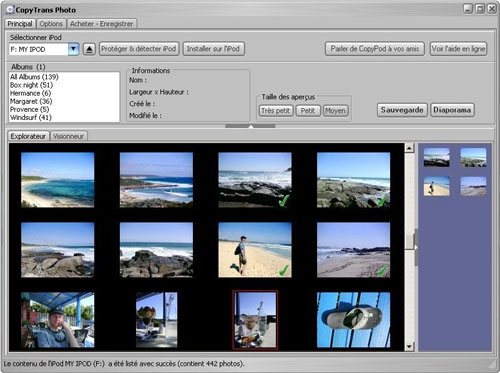The width and height of the screenshot is (500, 373).
Task: Click the downward scroll arrow of photo grid
Action: pyautogui.click(x=410, y=347)
